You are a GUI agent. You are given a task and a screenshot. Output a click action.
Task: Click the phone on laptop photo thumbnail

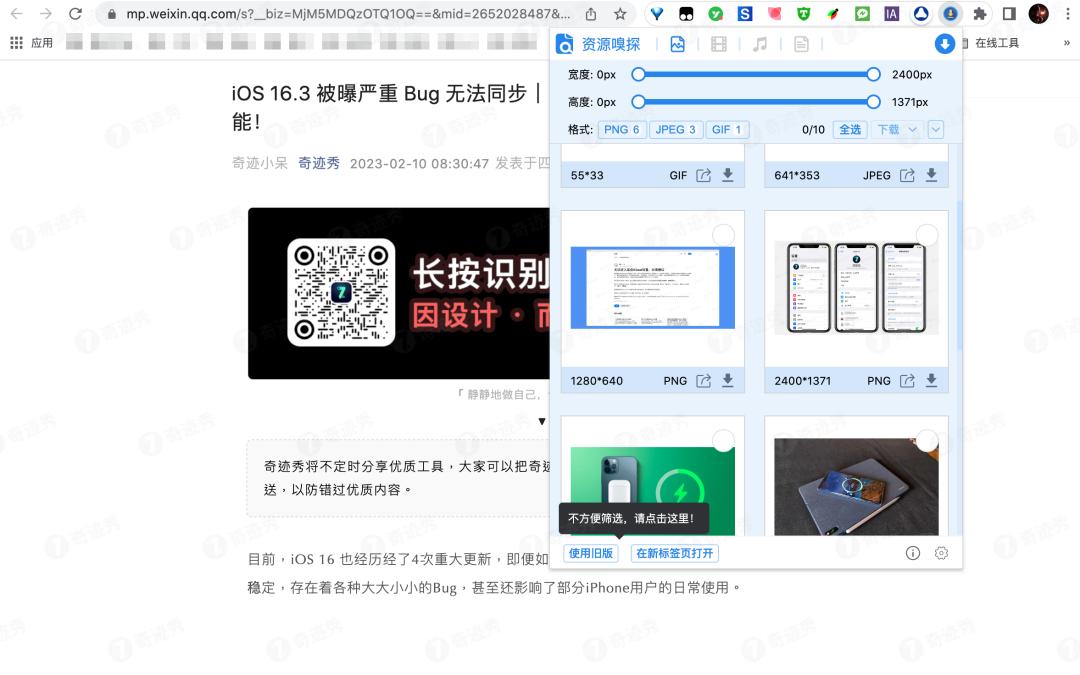[x=856, y=486]
